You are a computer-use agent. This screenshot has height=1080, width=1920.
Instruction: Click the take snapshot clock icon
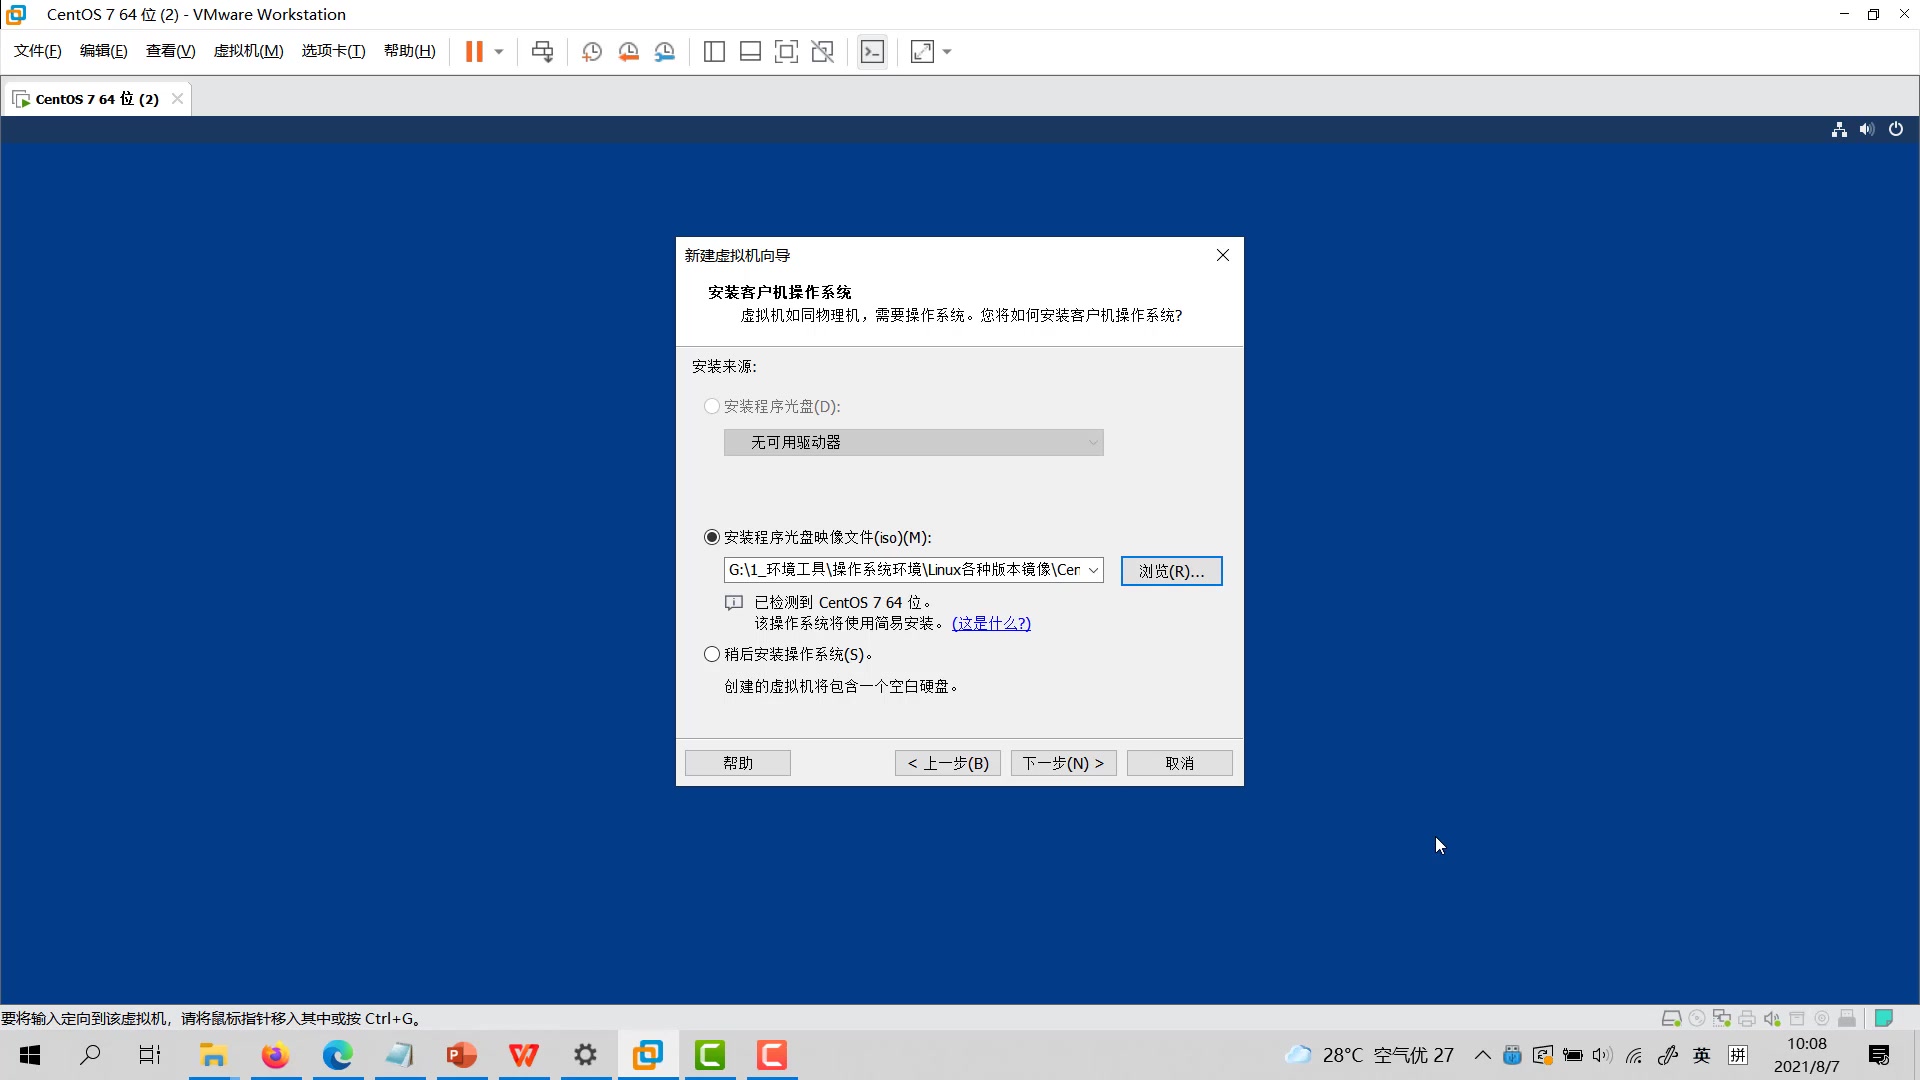point(592,52)
